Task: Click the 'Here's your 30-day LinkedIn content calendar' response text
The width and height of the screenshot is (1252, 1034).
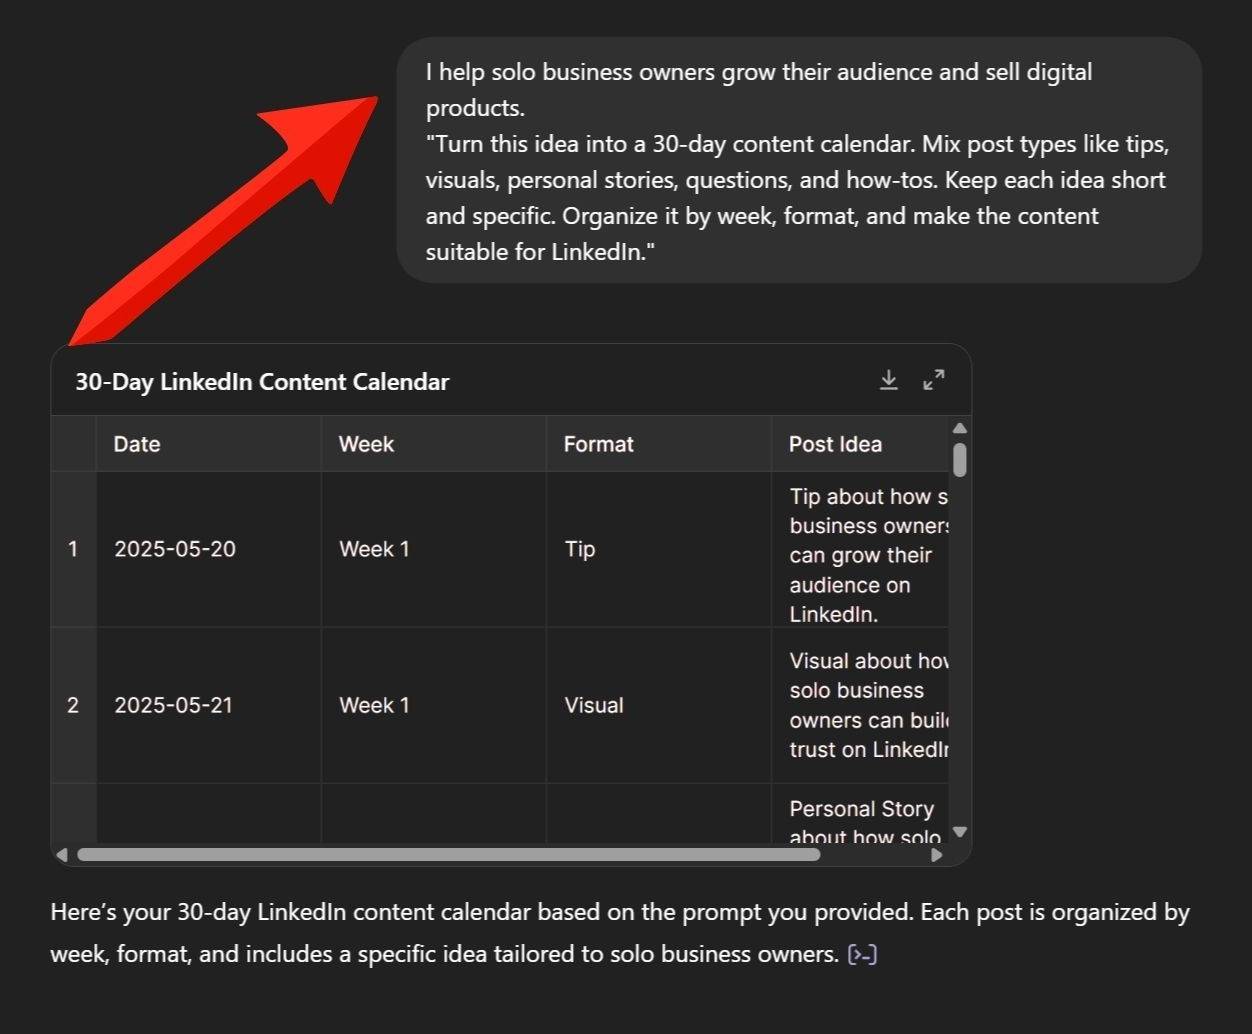Action: [620, 933]
